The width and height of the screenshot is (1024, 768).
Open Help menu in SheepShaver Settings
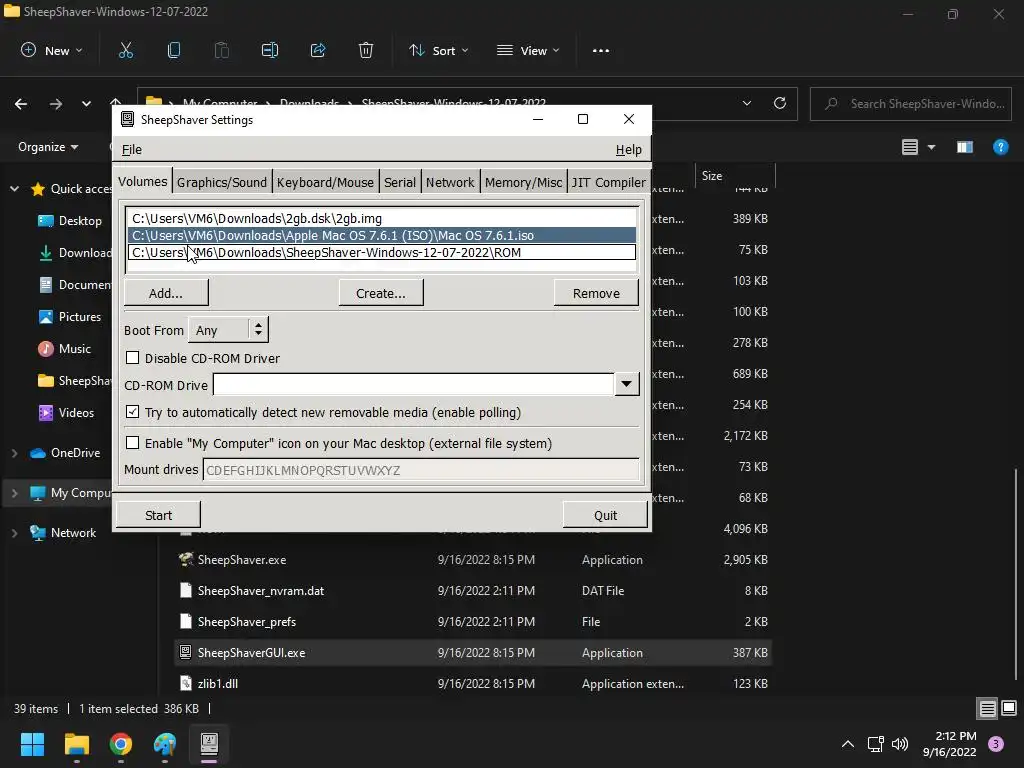(x=628, y=150)
